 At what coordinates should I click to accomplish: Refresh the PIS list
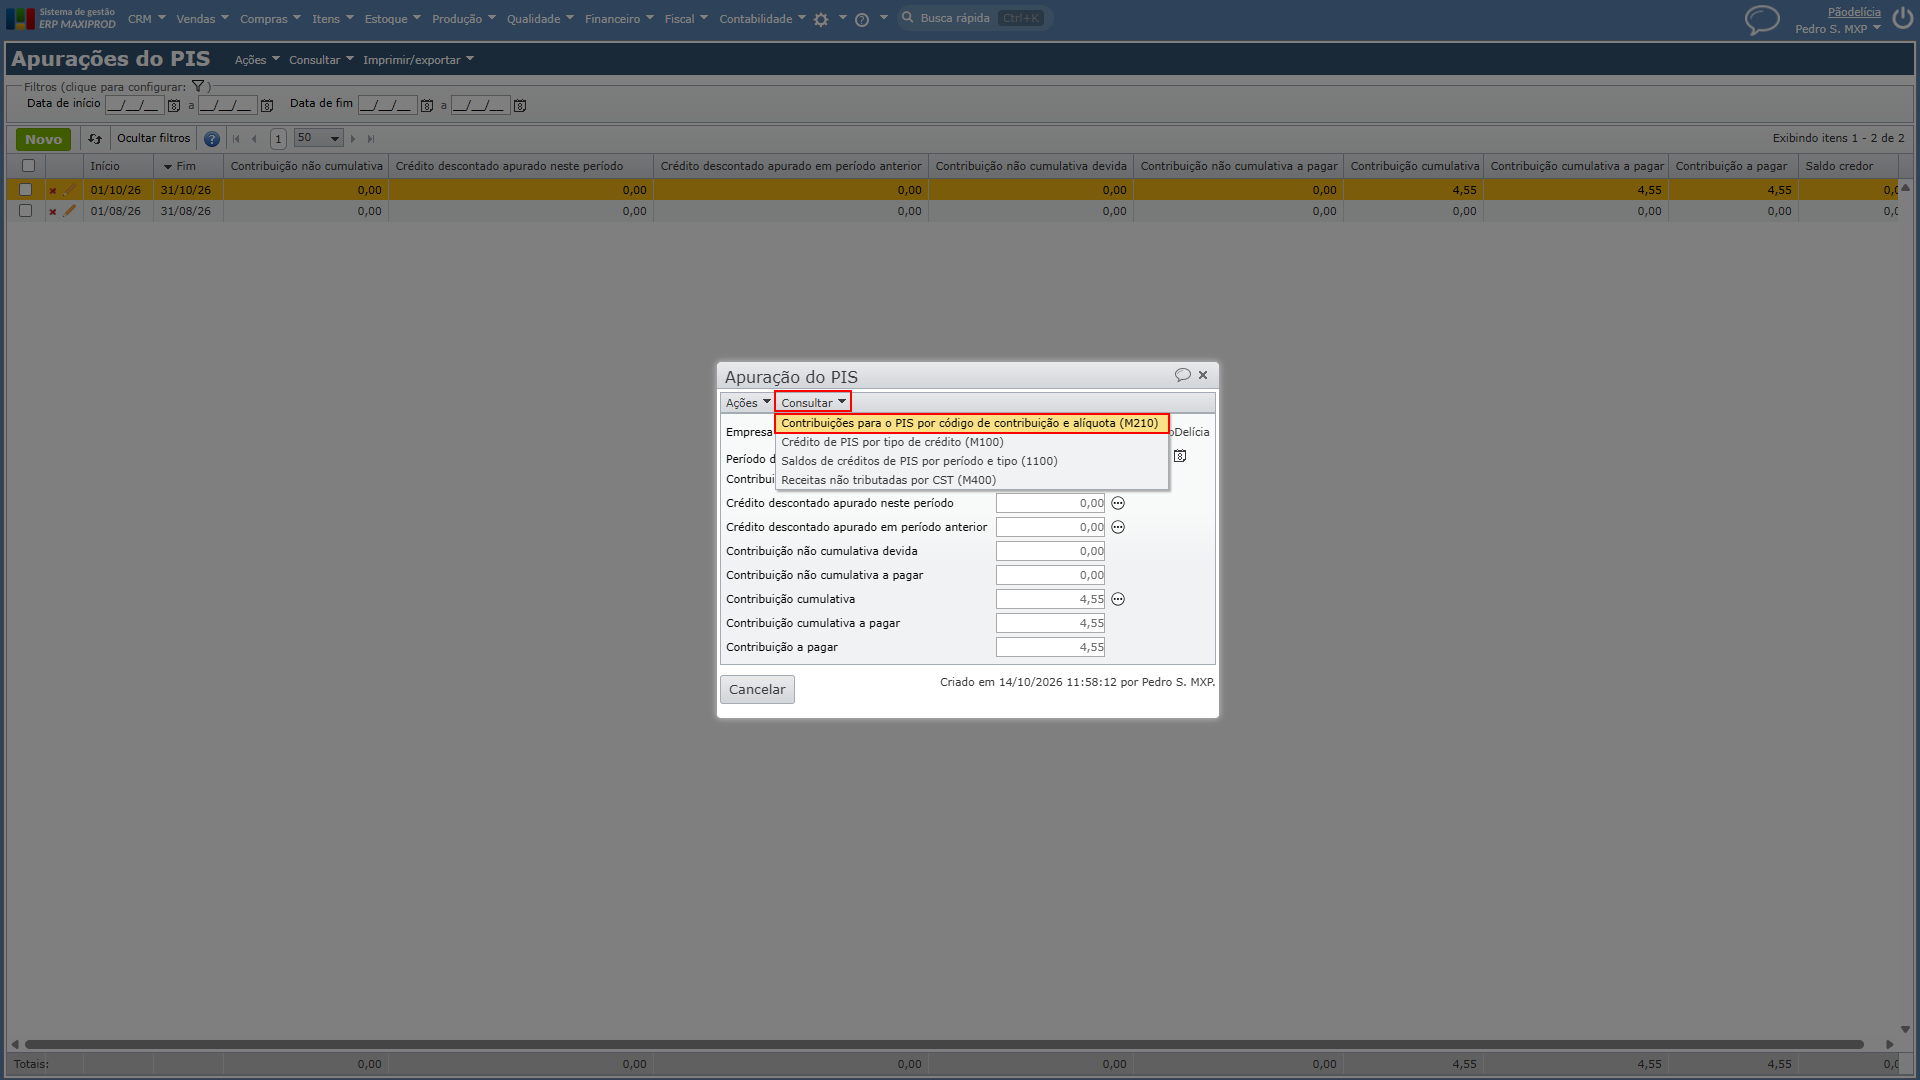click(95, 139)
